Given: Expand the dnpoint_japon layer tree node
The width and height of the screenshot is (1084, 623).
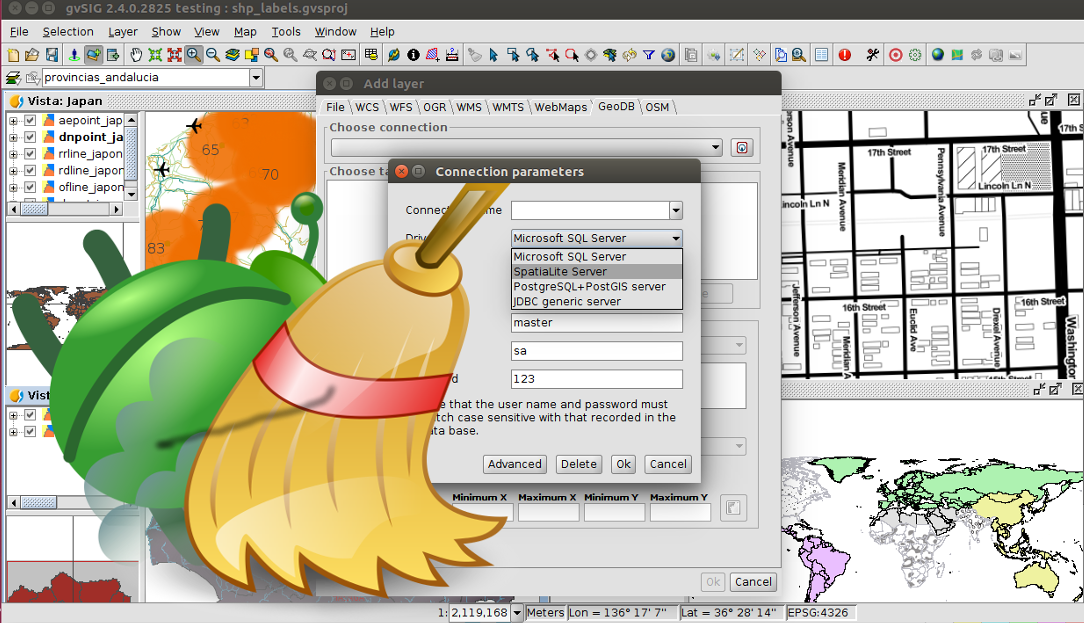Looking at the screenshot, I should click(14, 138).
